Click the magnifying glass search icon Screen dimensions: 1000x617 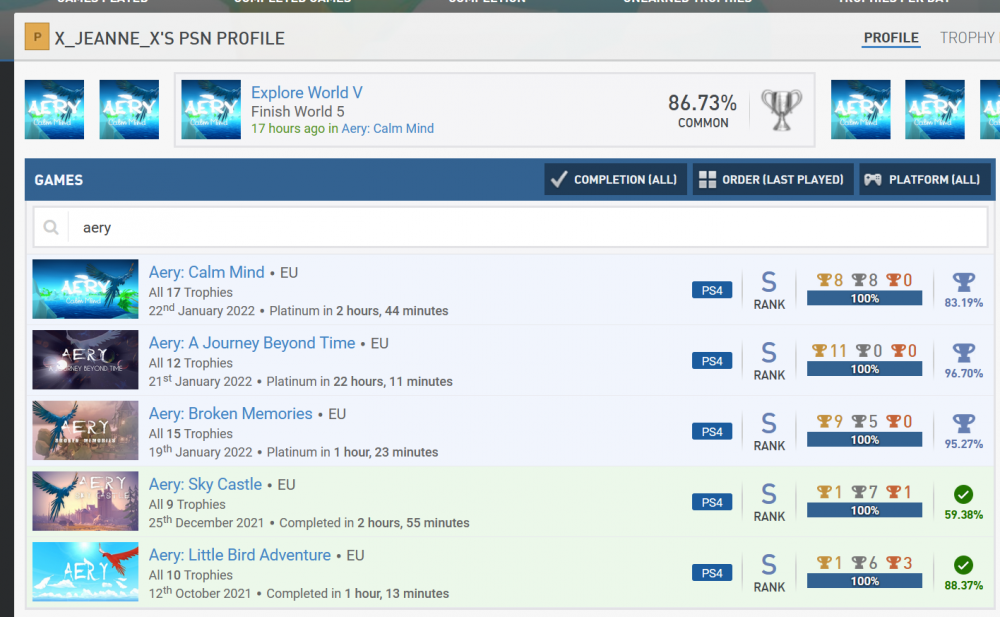click(51, 228)
